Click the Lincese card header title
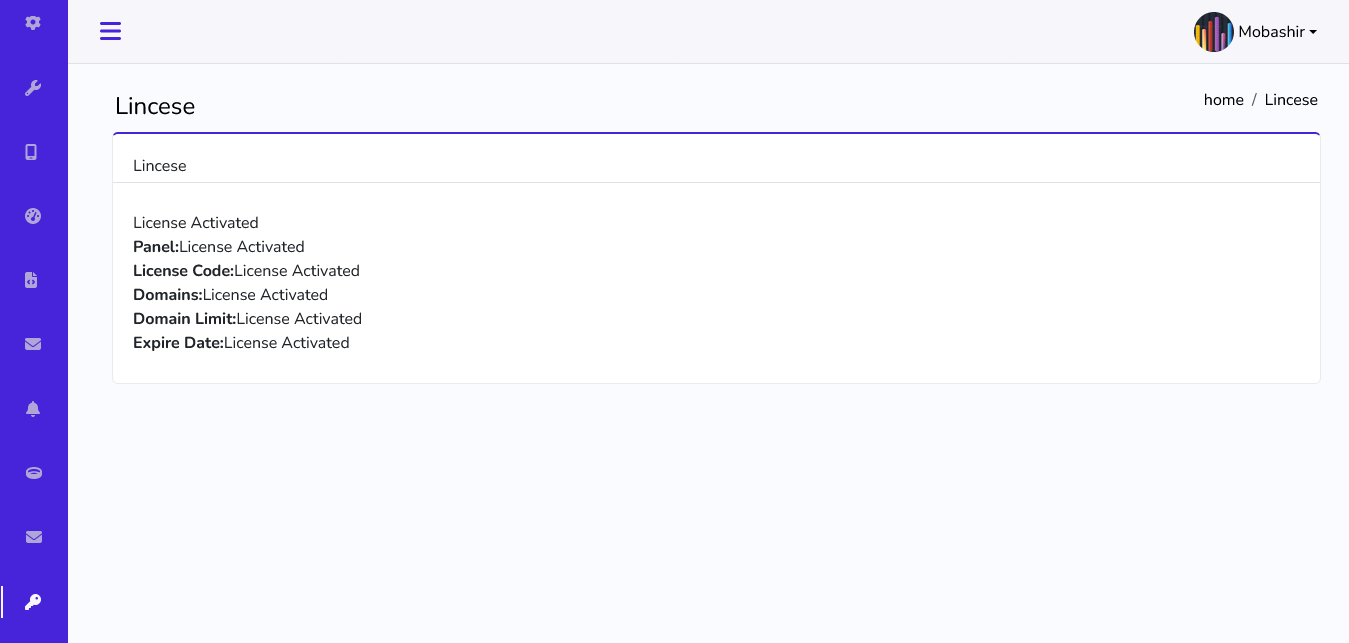This screenshot has width=1349, height=643. 160,166
